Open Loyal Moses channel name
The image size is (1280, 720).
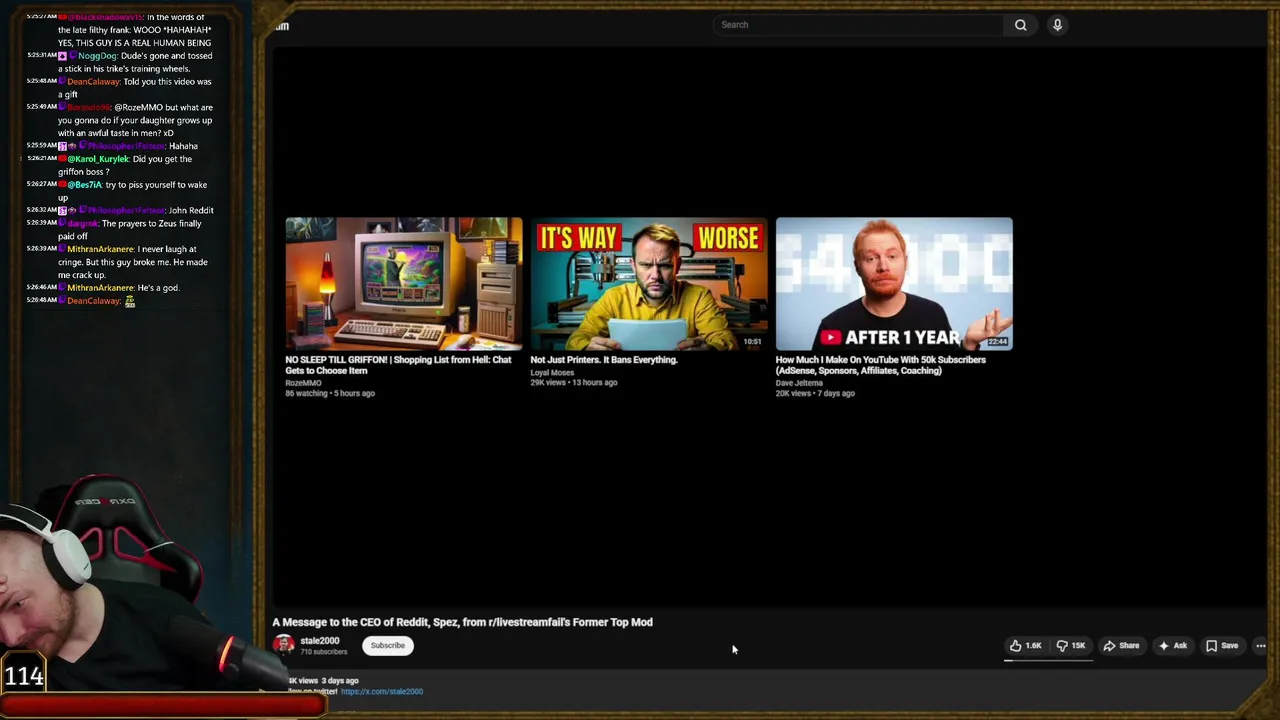[552, 373]
